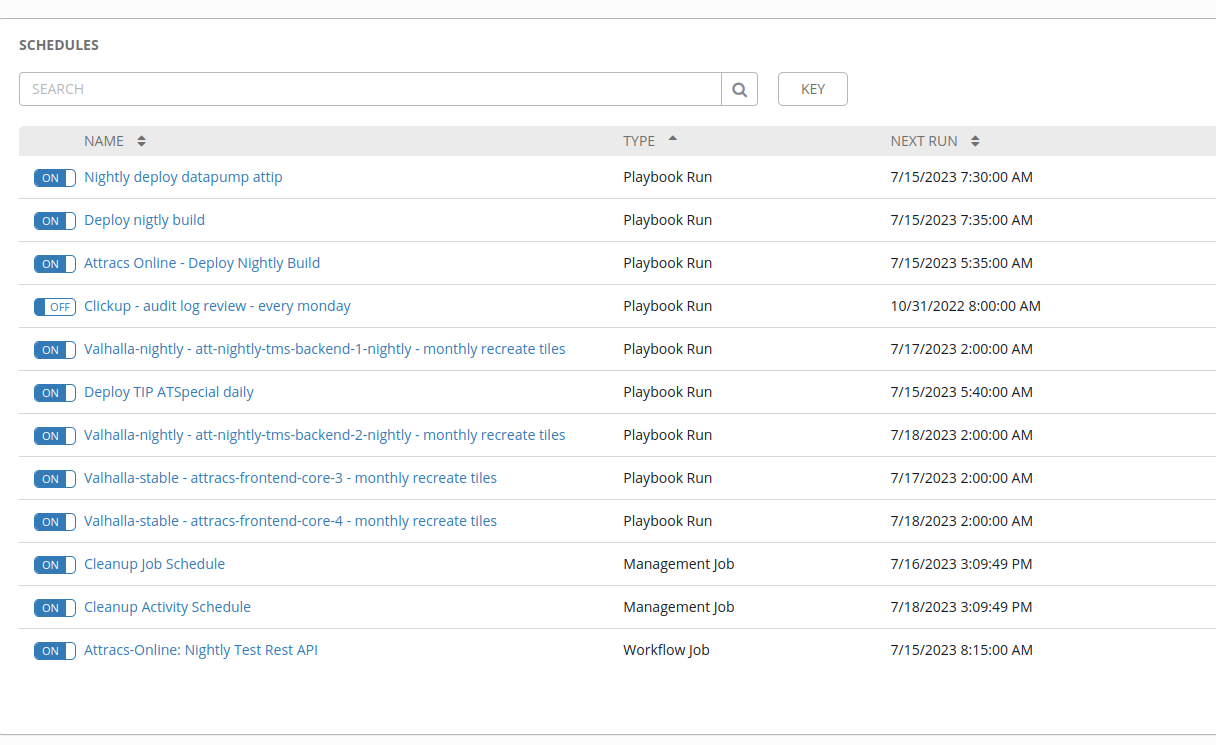Viewport: 1216px width, 745px height.
Task: Sort by the Type column arrow
Action: click(672, 138)
